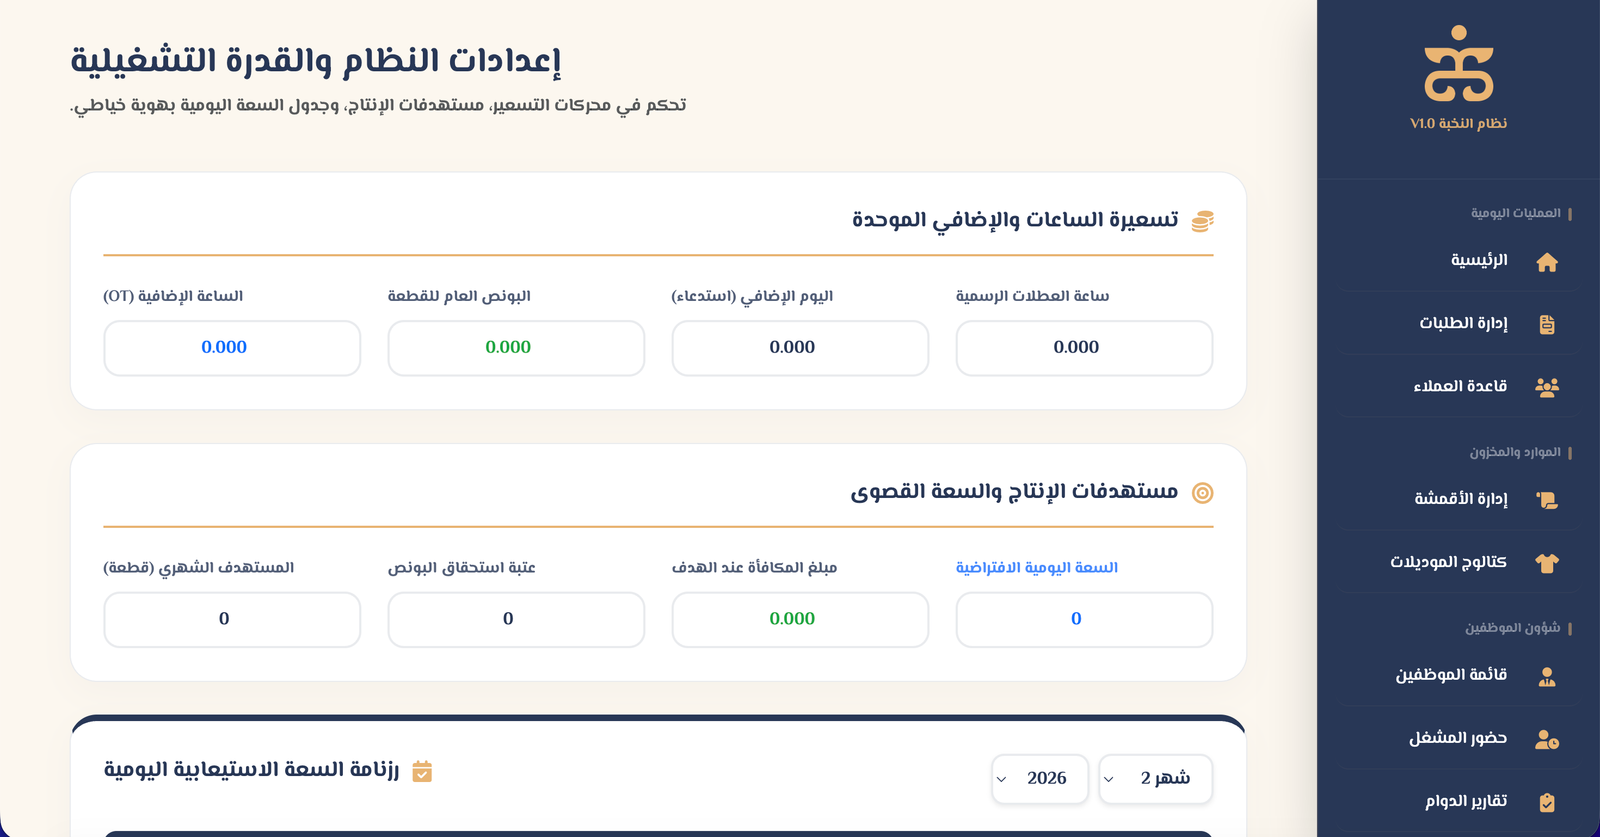Click the fabric management icon in sidebar
The height and width of the screenshot is (837, 1600).
(1547, 500)
